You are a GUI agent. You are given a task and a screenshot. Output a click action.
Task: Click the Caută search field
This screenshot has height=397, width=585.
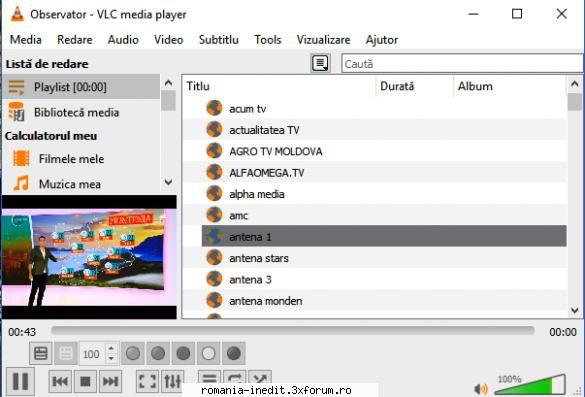coord(462,63)
